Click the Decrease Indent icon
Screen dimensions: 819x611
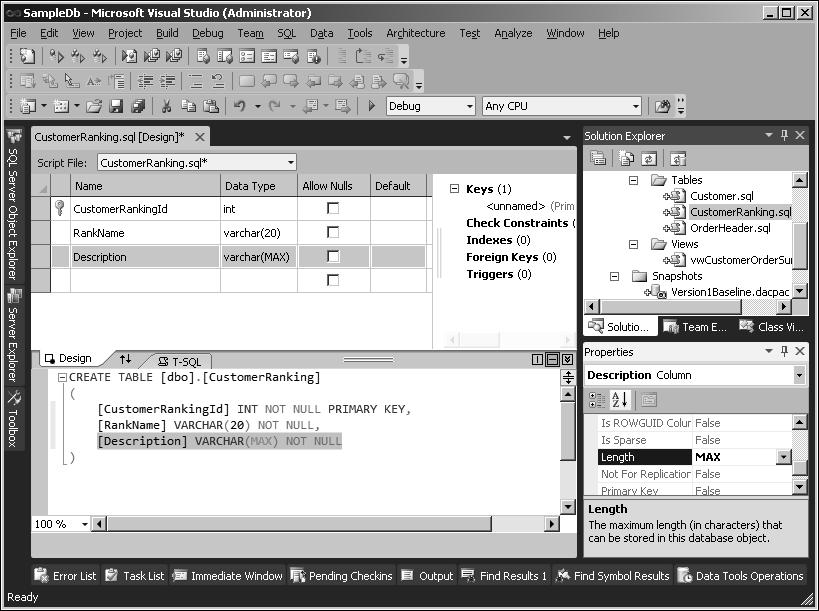(x=145, y=81)
